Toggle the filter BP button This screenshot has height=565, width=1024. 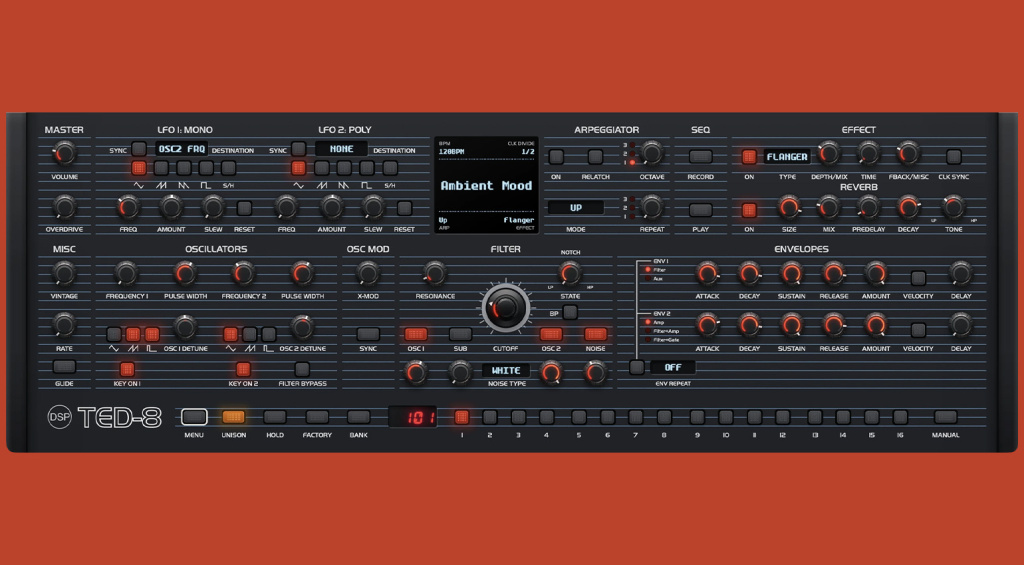569,312
